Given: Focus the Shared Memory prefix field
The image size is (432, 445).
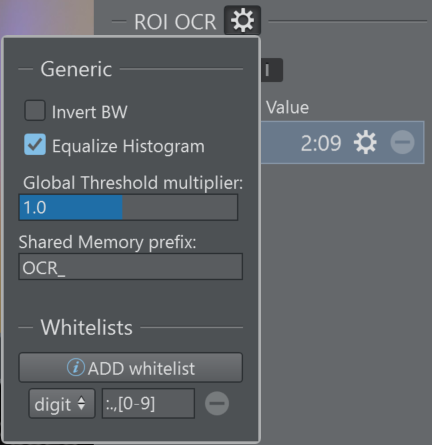Looking at the screenshot, I should tap(131, 267).
